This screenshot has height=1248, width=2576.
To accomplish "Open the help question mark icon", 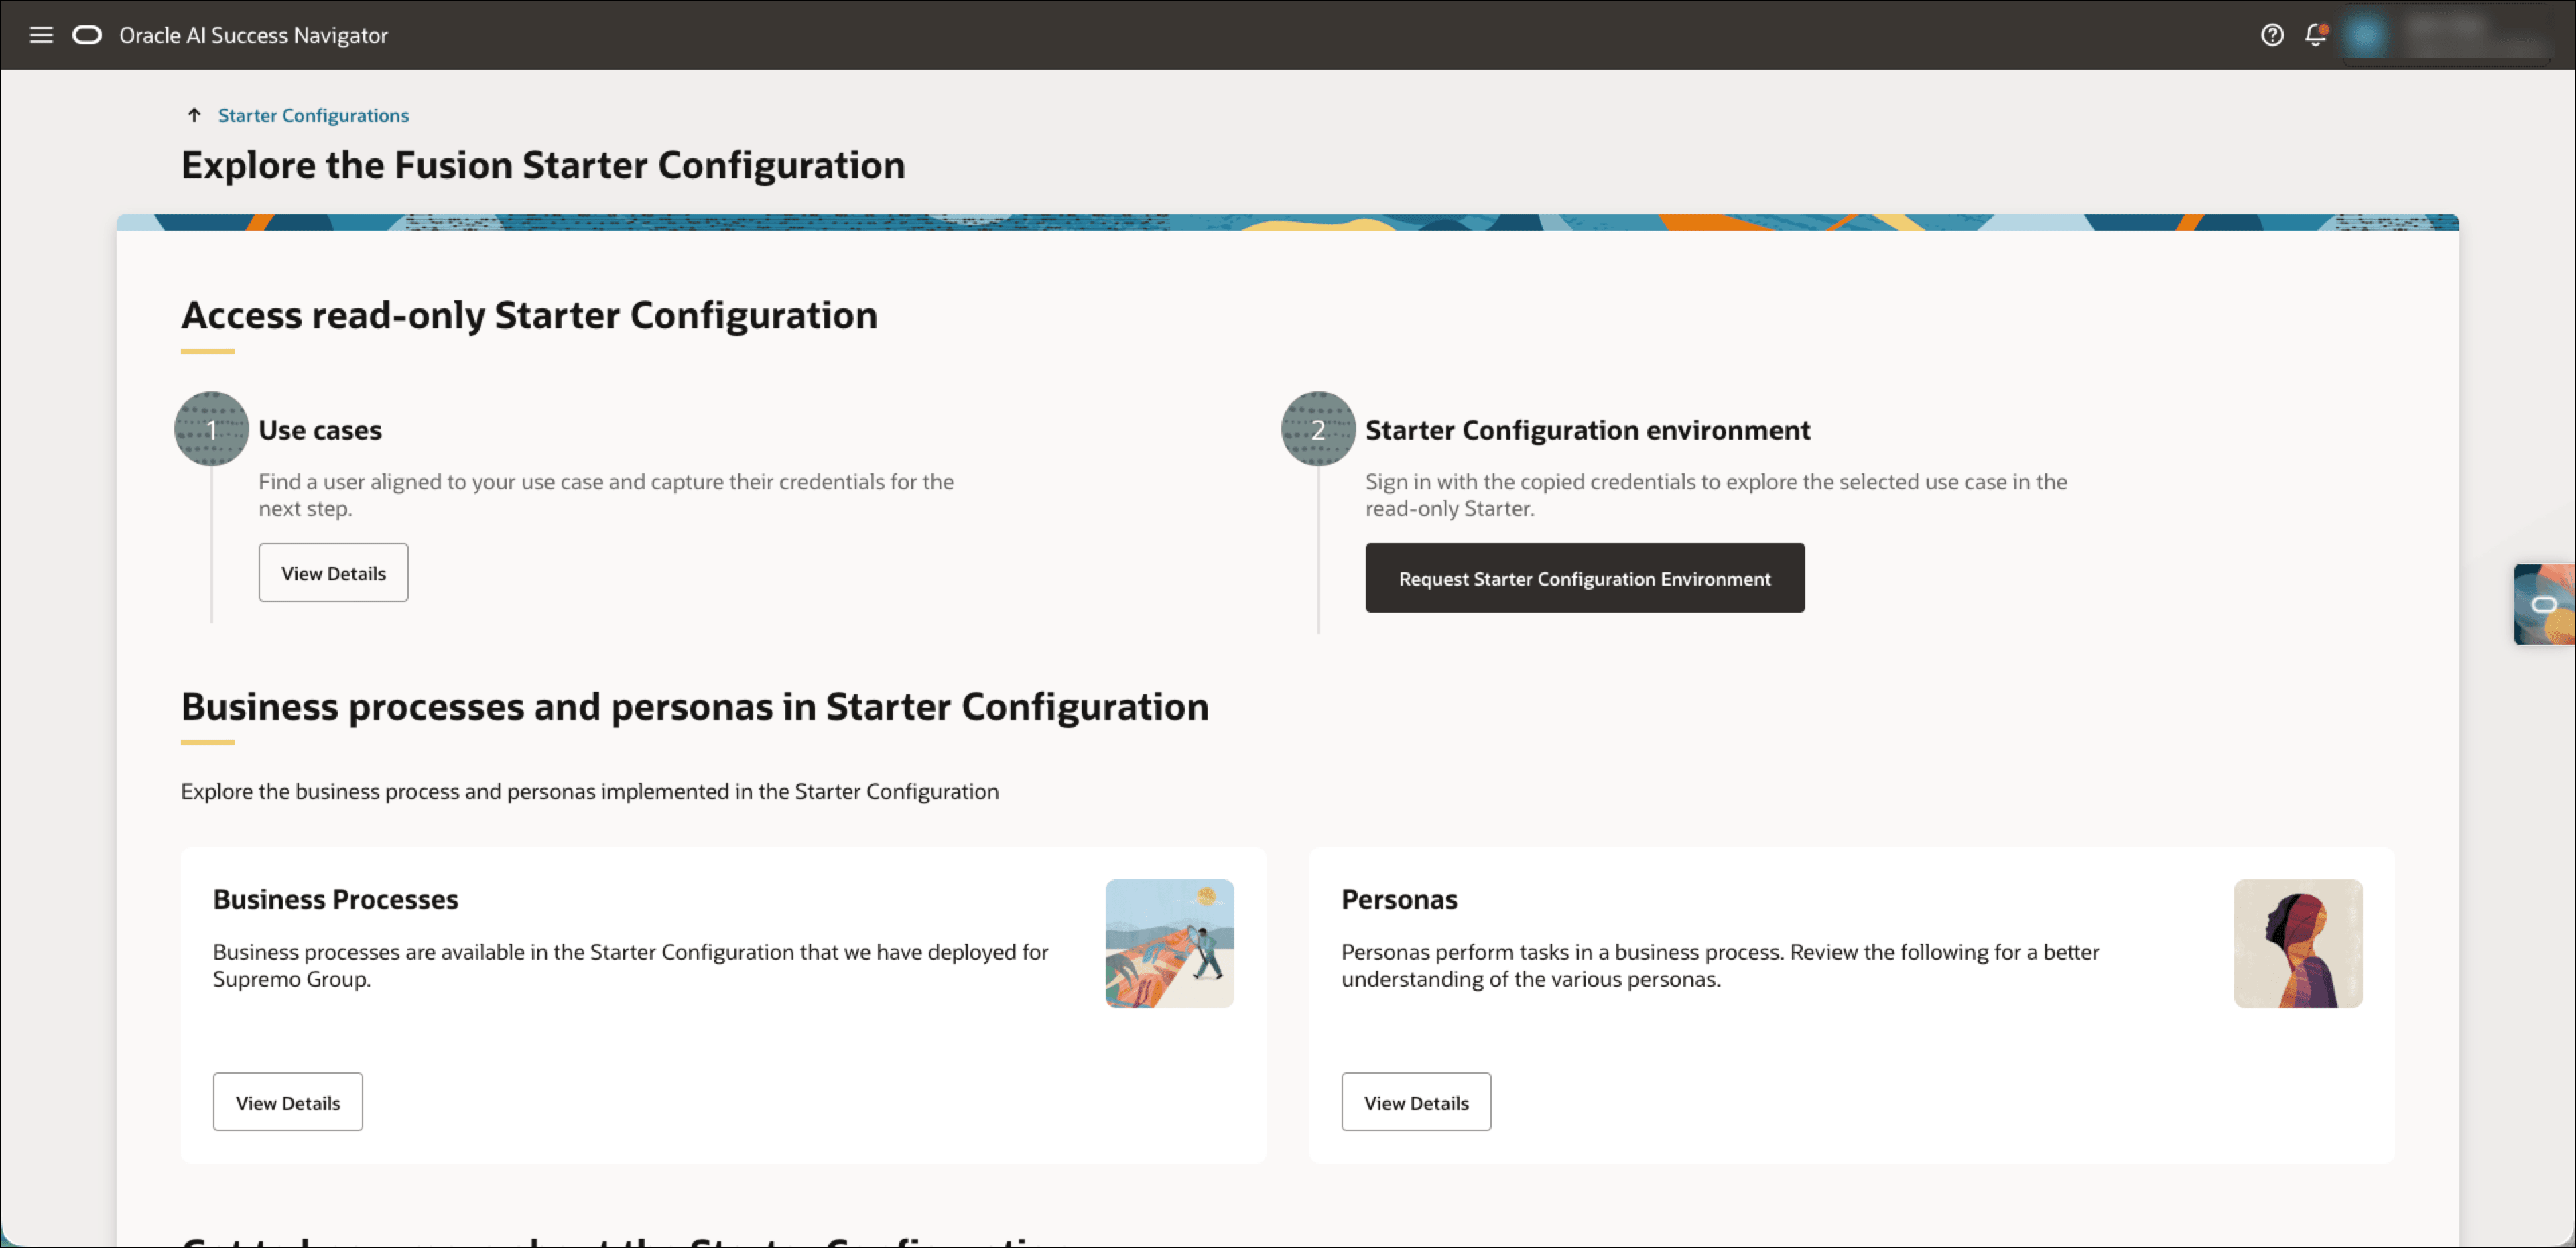I will [x=2272, y=35].
